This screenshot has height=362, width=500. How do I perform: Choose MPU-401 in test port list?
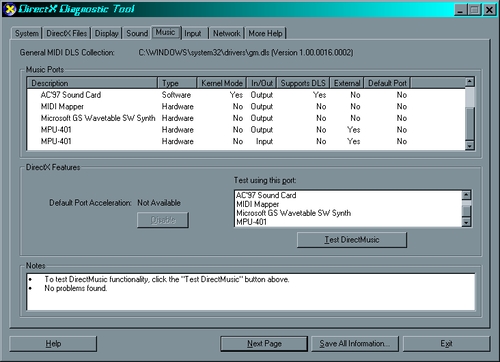pyautogui.click(x=348, y=222)
